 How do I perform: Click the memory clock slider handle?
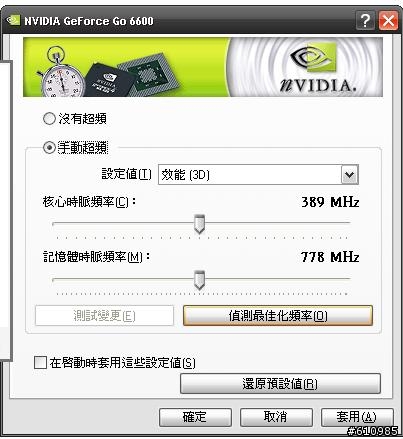[x=199, y=280]
